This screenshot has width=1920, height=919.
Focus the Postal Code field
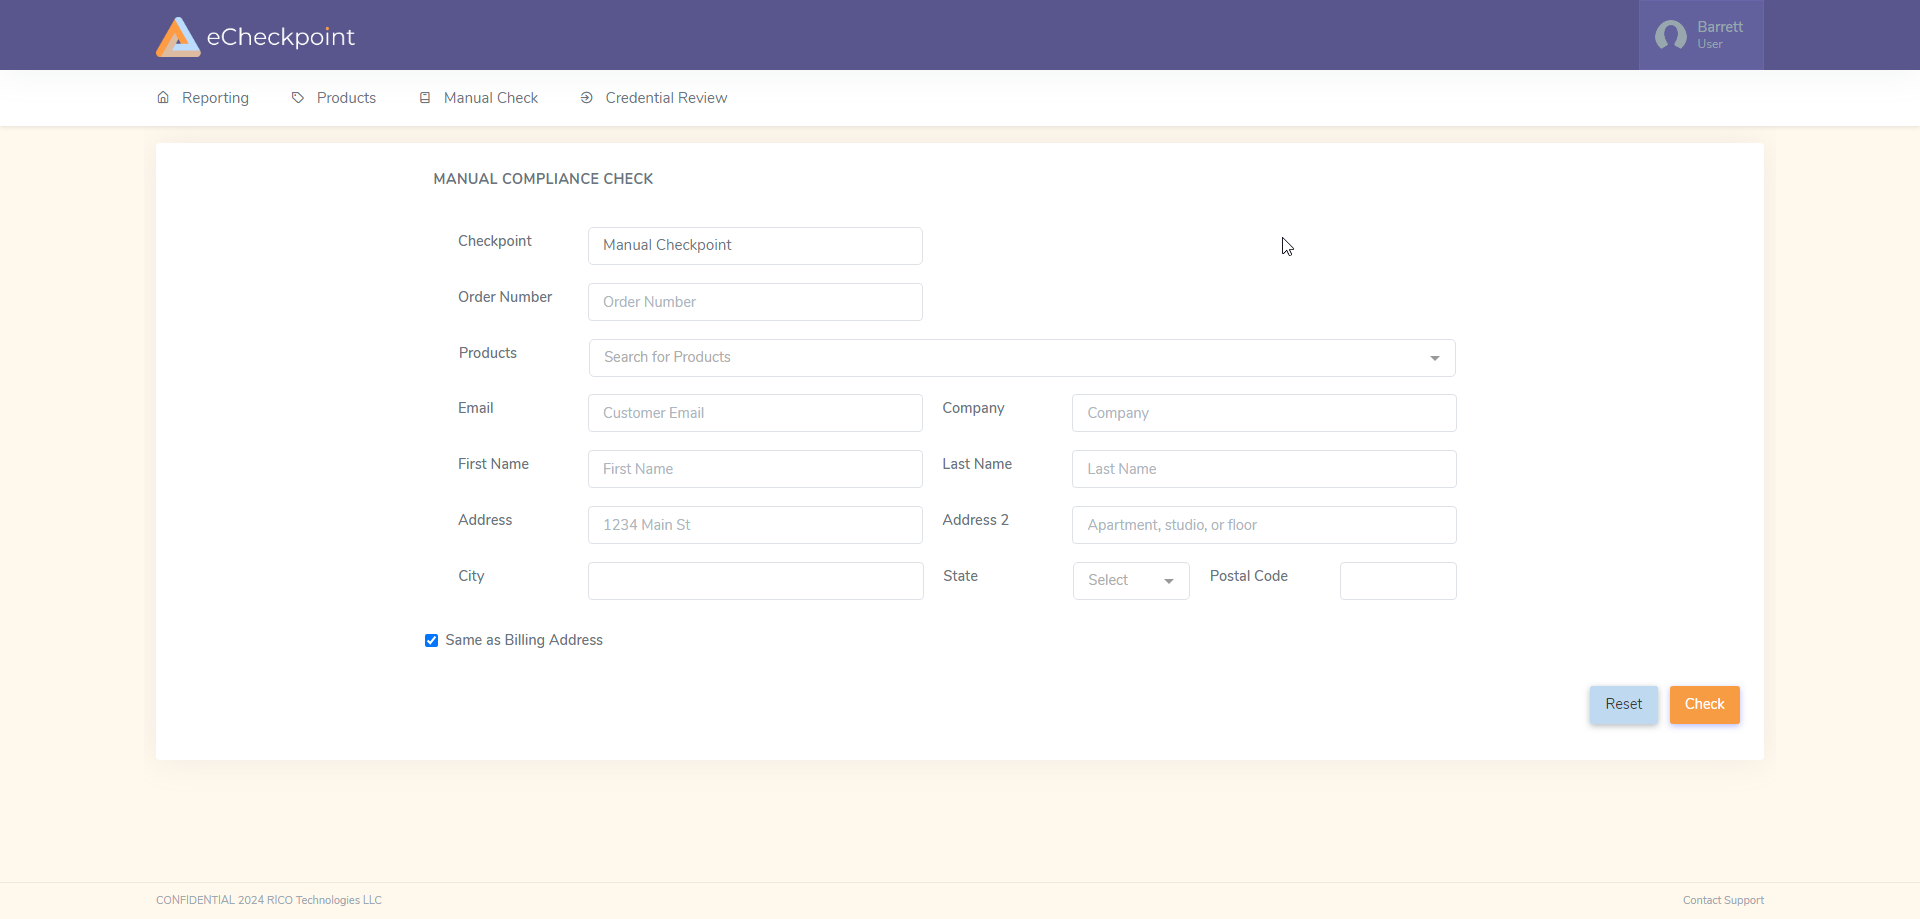(x=1398, y=581)
